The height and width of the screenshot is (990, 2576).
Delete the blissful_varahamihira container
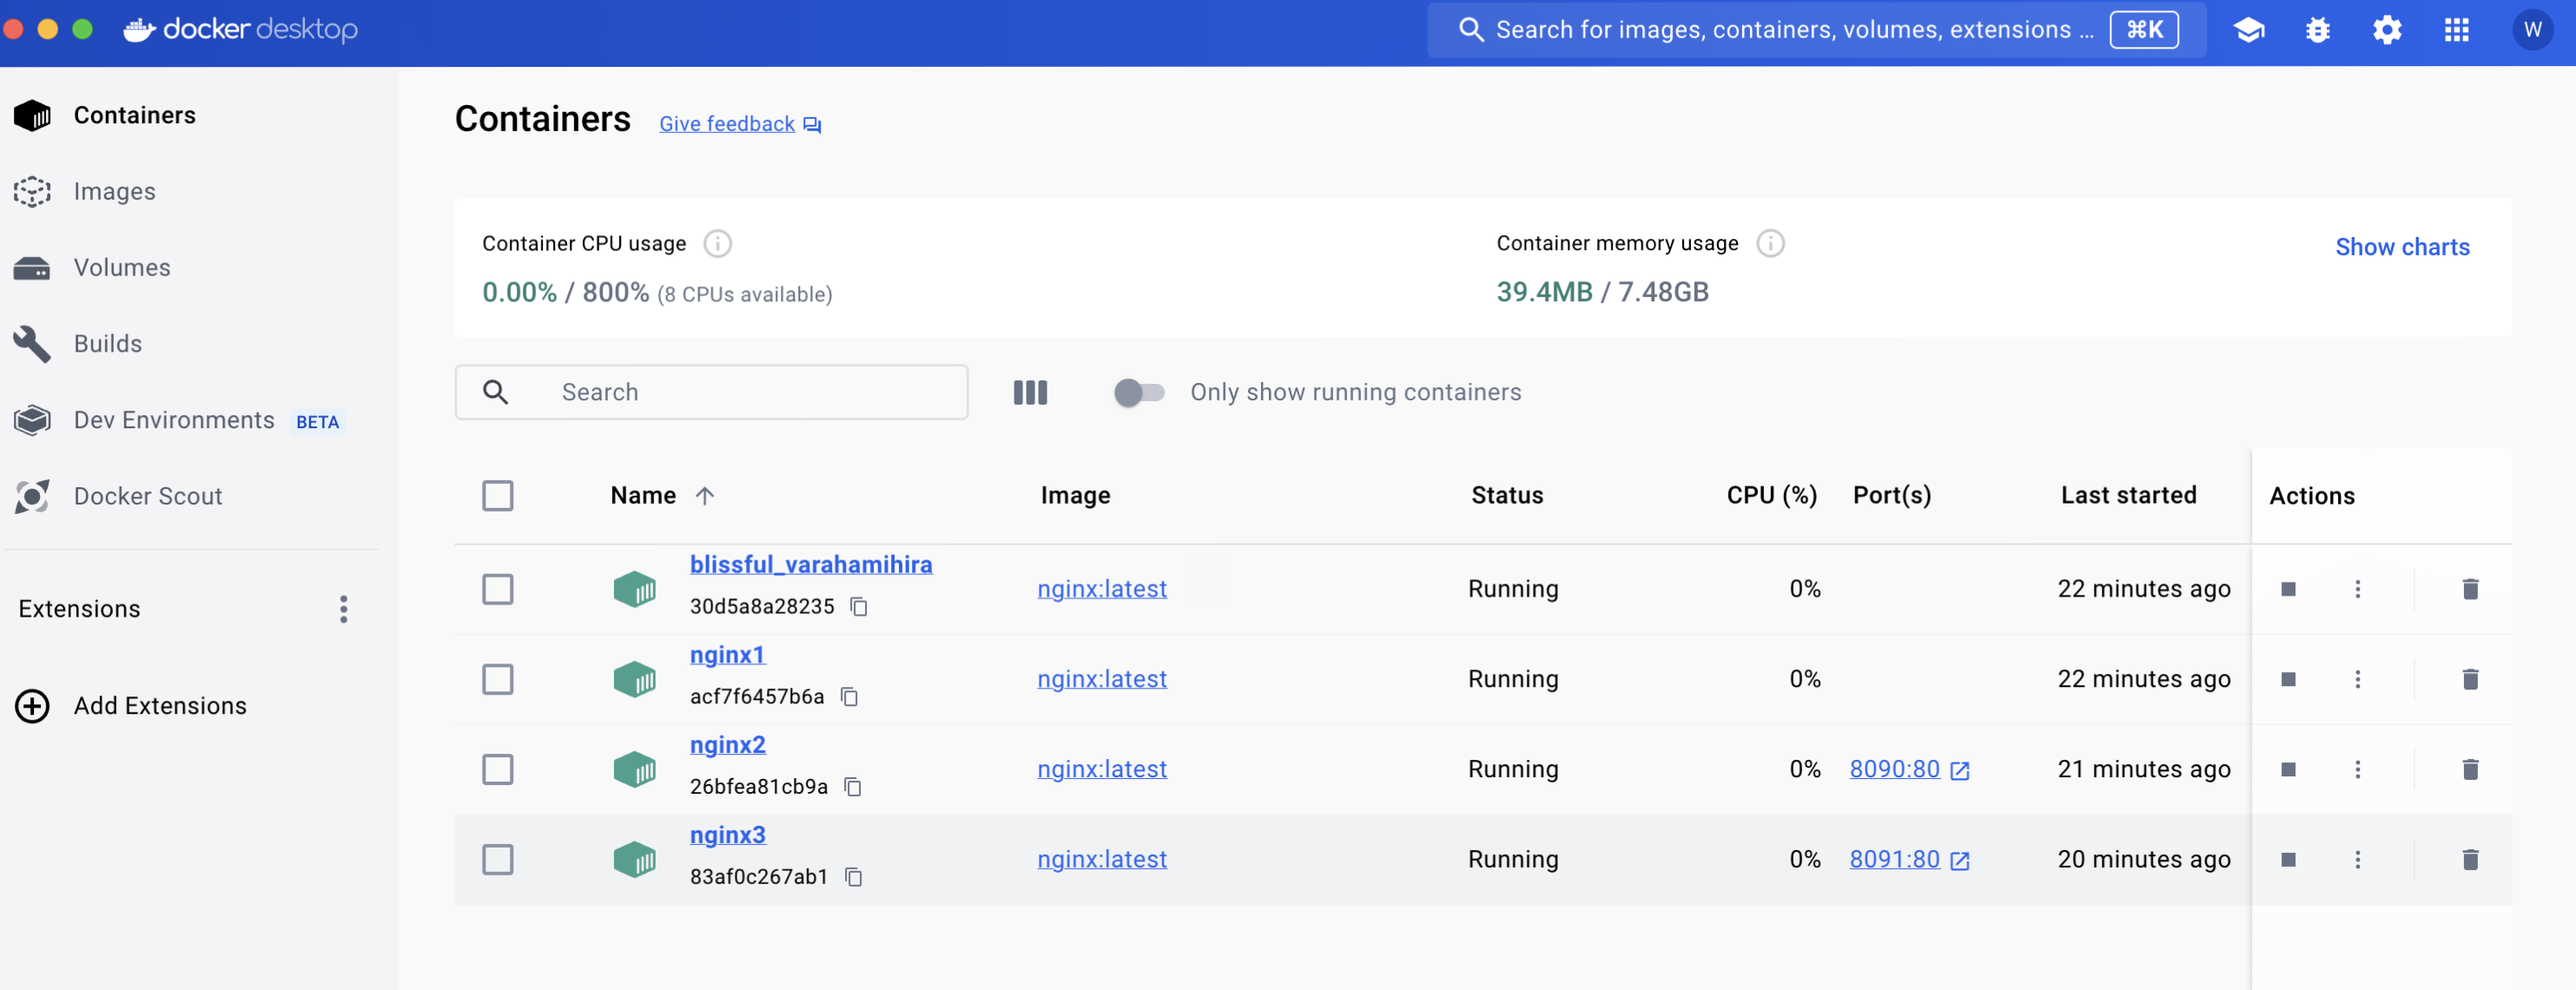(x=2469, y=589)
